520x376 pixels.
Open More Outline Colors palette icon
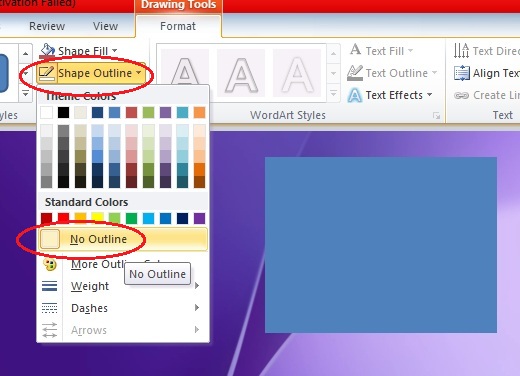coord(50,265)
